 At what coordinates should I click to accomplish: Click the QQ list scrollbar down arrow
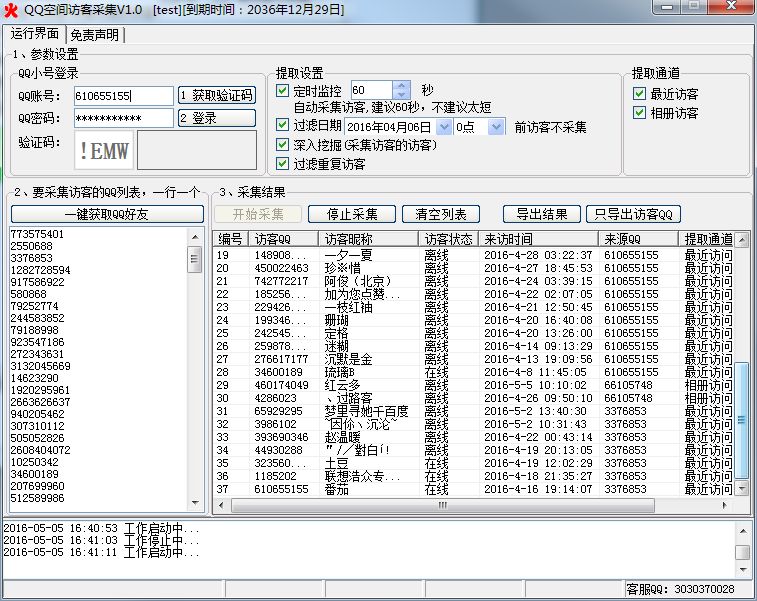click(195, 503)
